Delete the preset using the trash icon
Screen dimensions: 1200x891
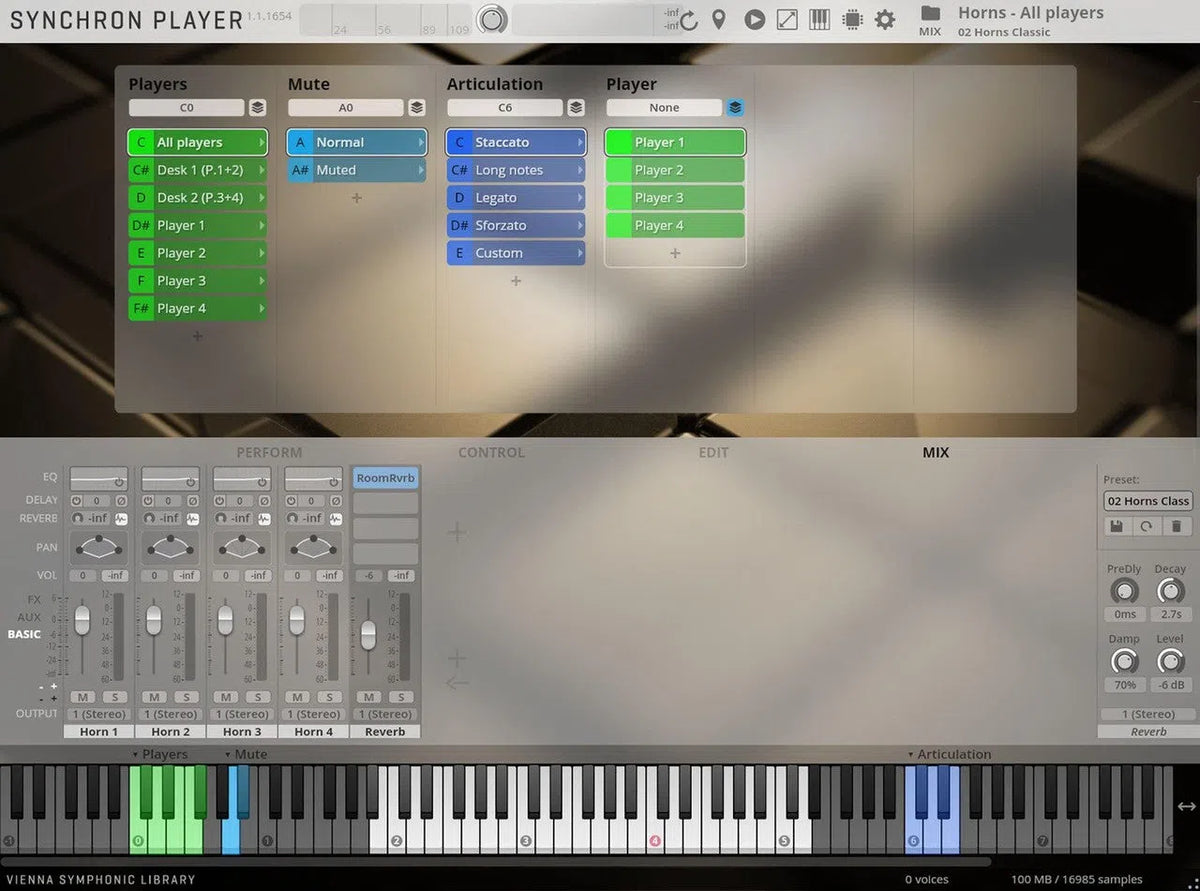tap(1176, 526)
